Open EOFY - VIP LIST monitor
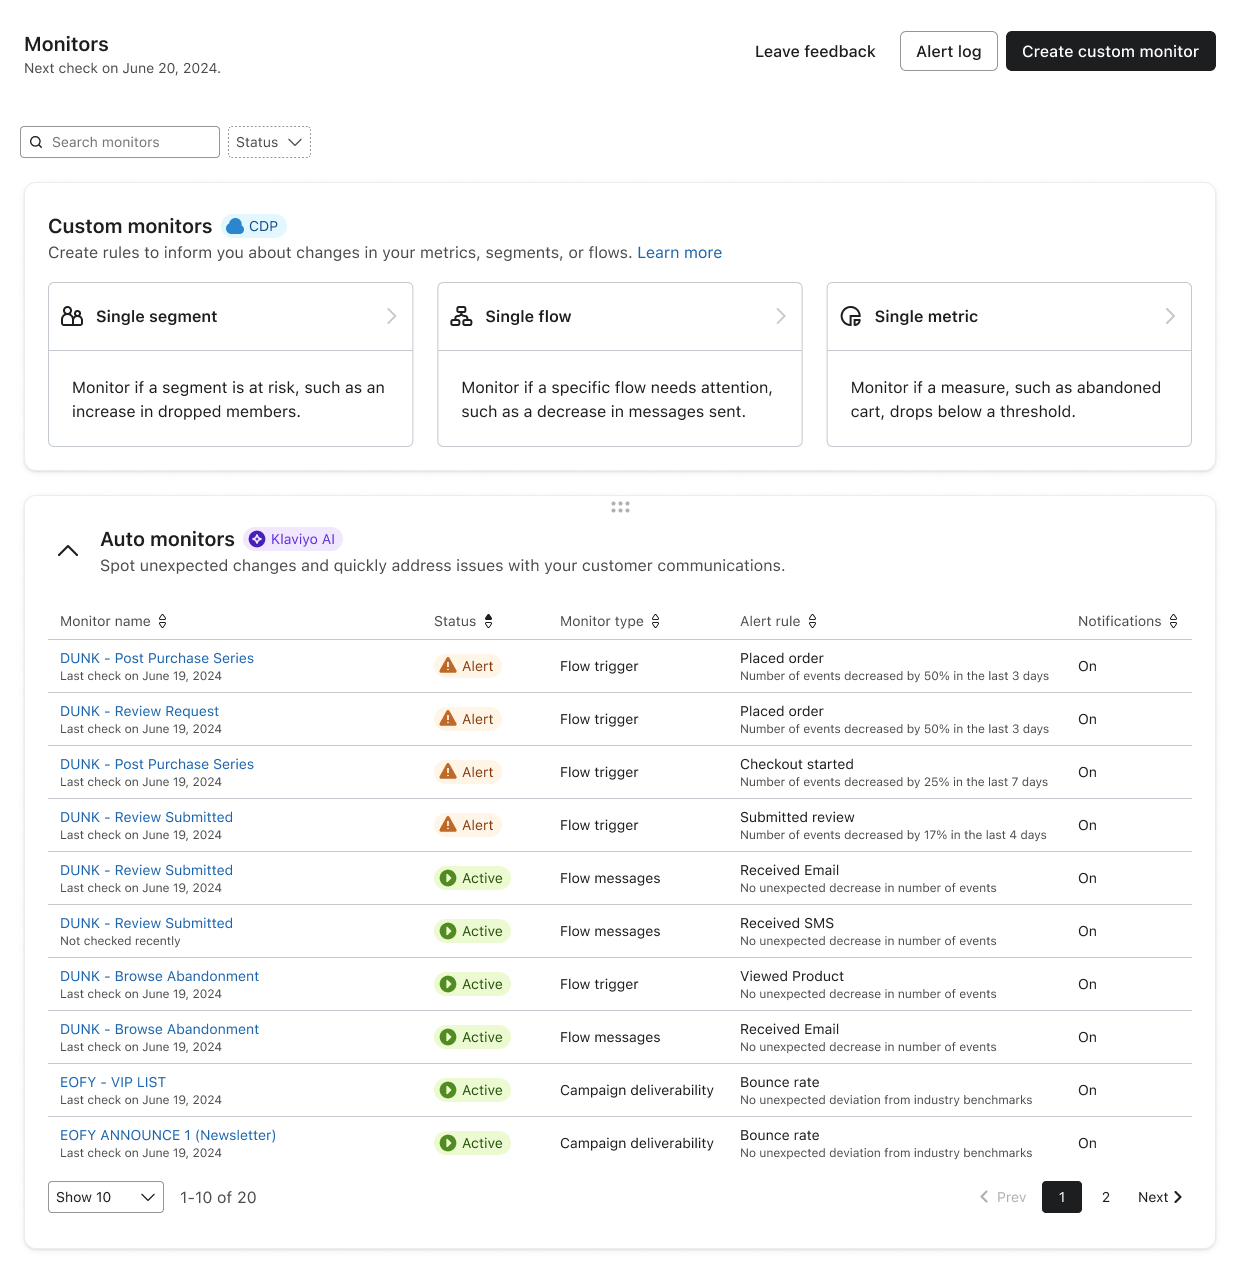Image resolution: width=1240 pixels, height=1273 pixels. 113,1082
